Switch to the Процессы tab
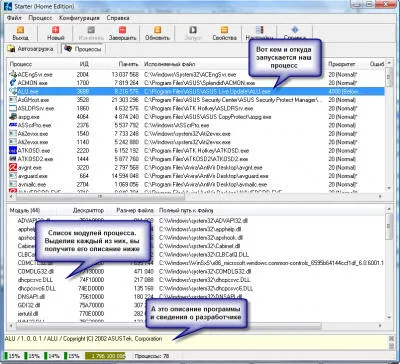400x364 pixels. pos(83,49)
